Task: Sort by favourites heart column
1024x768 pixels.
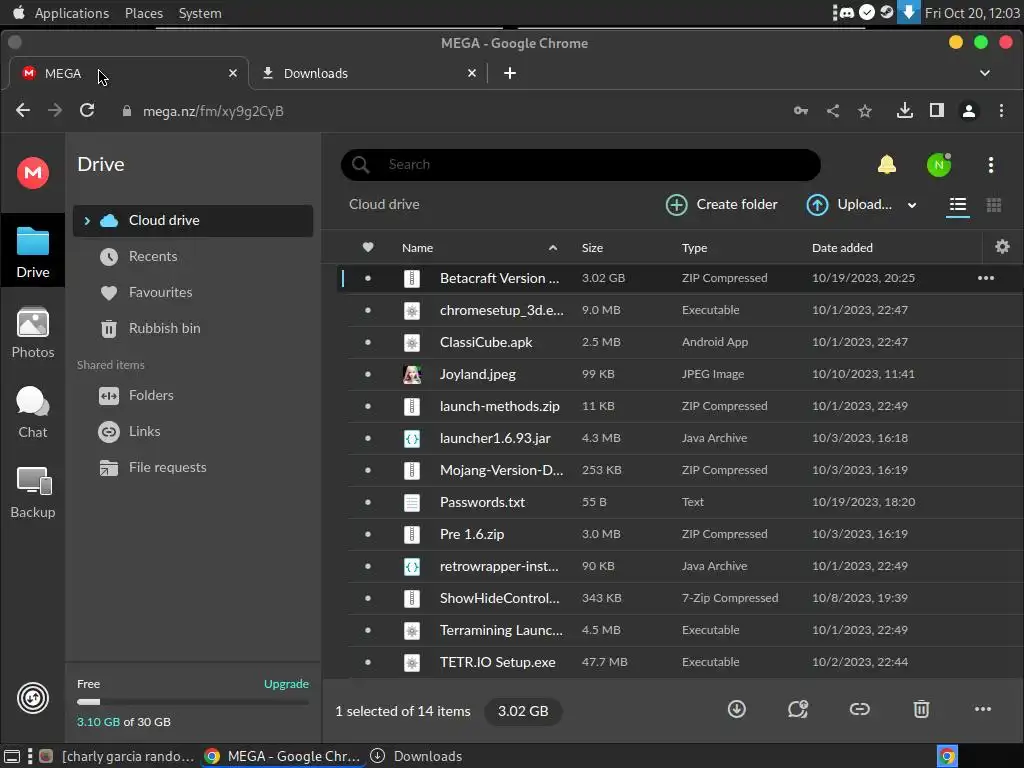Action: tap(368, 247)
